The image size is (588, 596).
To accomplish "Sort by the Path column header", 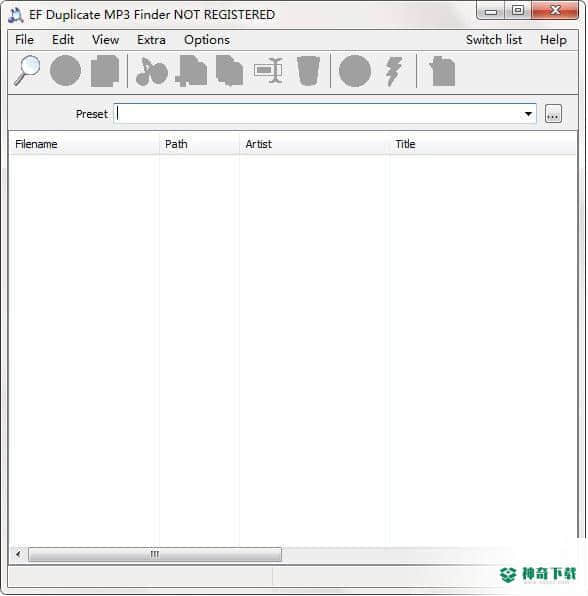I will point(199,144).
